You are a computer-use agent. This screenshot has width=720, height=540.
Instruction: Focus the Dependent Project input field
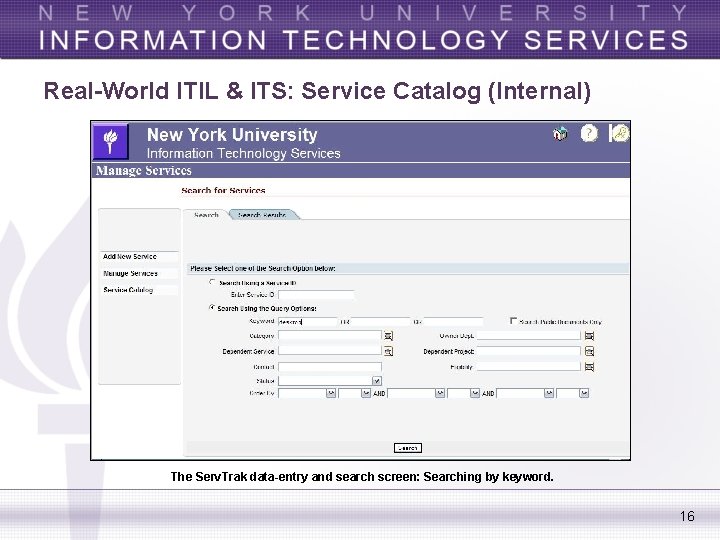pyautogui.click(x=529, y=351)
